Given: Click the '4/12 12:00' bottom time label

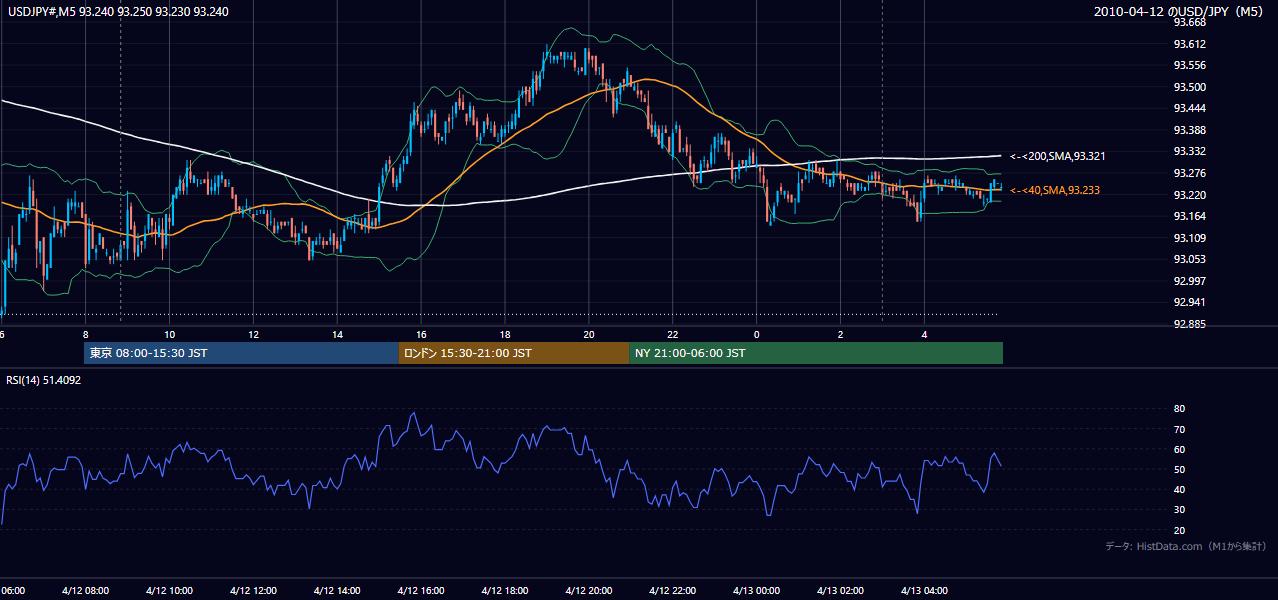Looking at the screenshot, I should pos(253,591).
